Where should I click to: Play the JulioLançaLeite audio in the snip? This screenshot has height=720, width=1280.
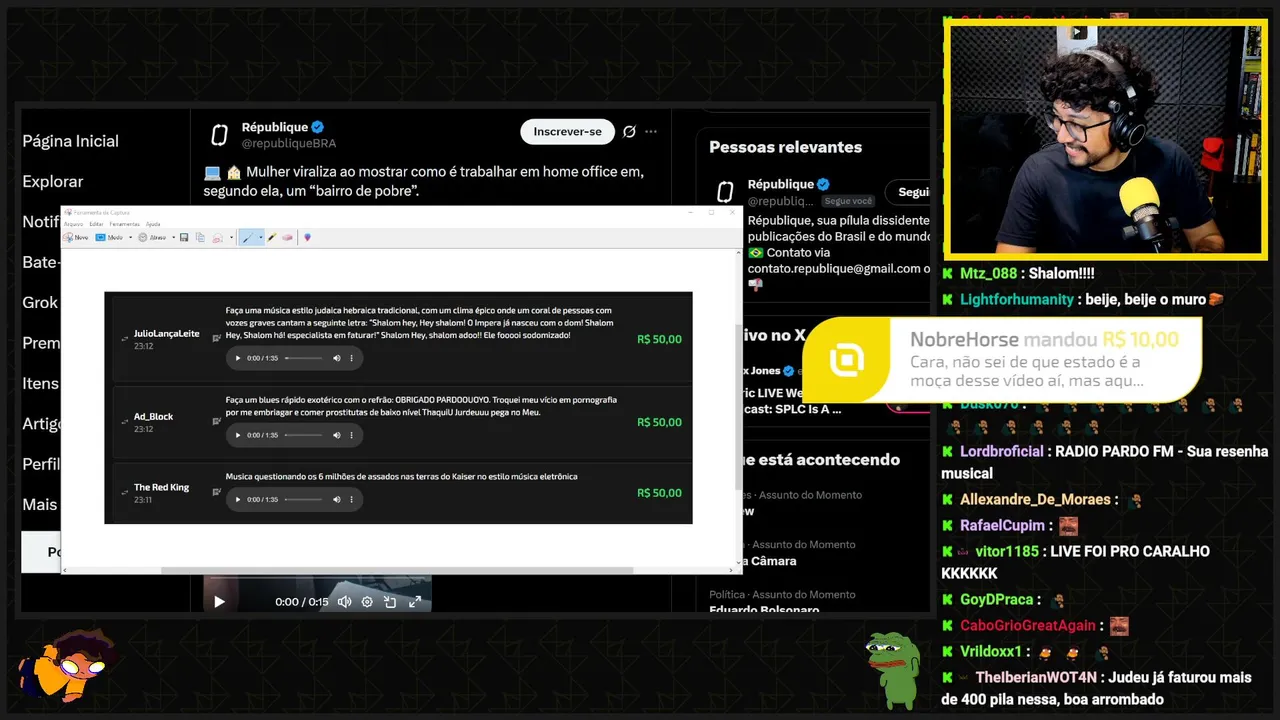[238, 358]
